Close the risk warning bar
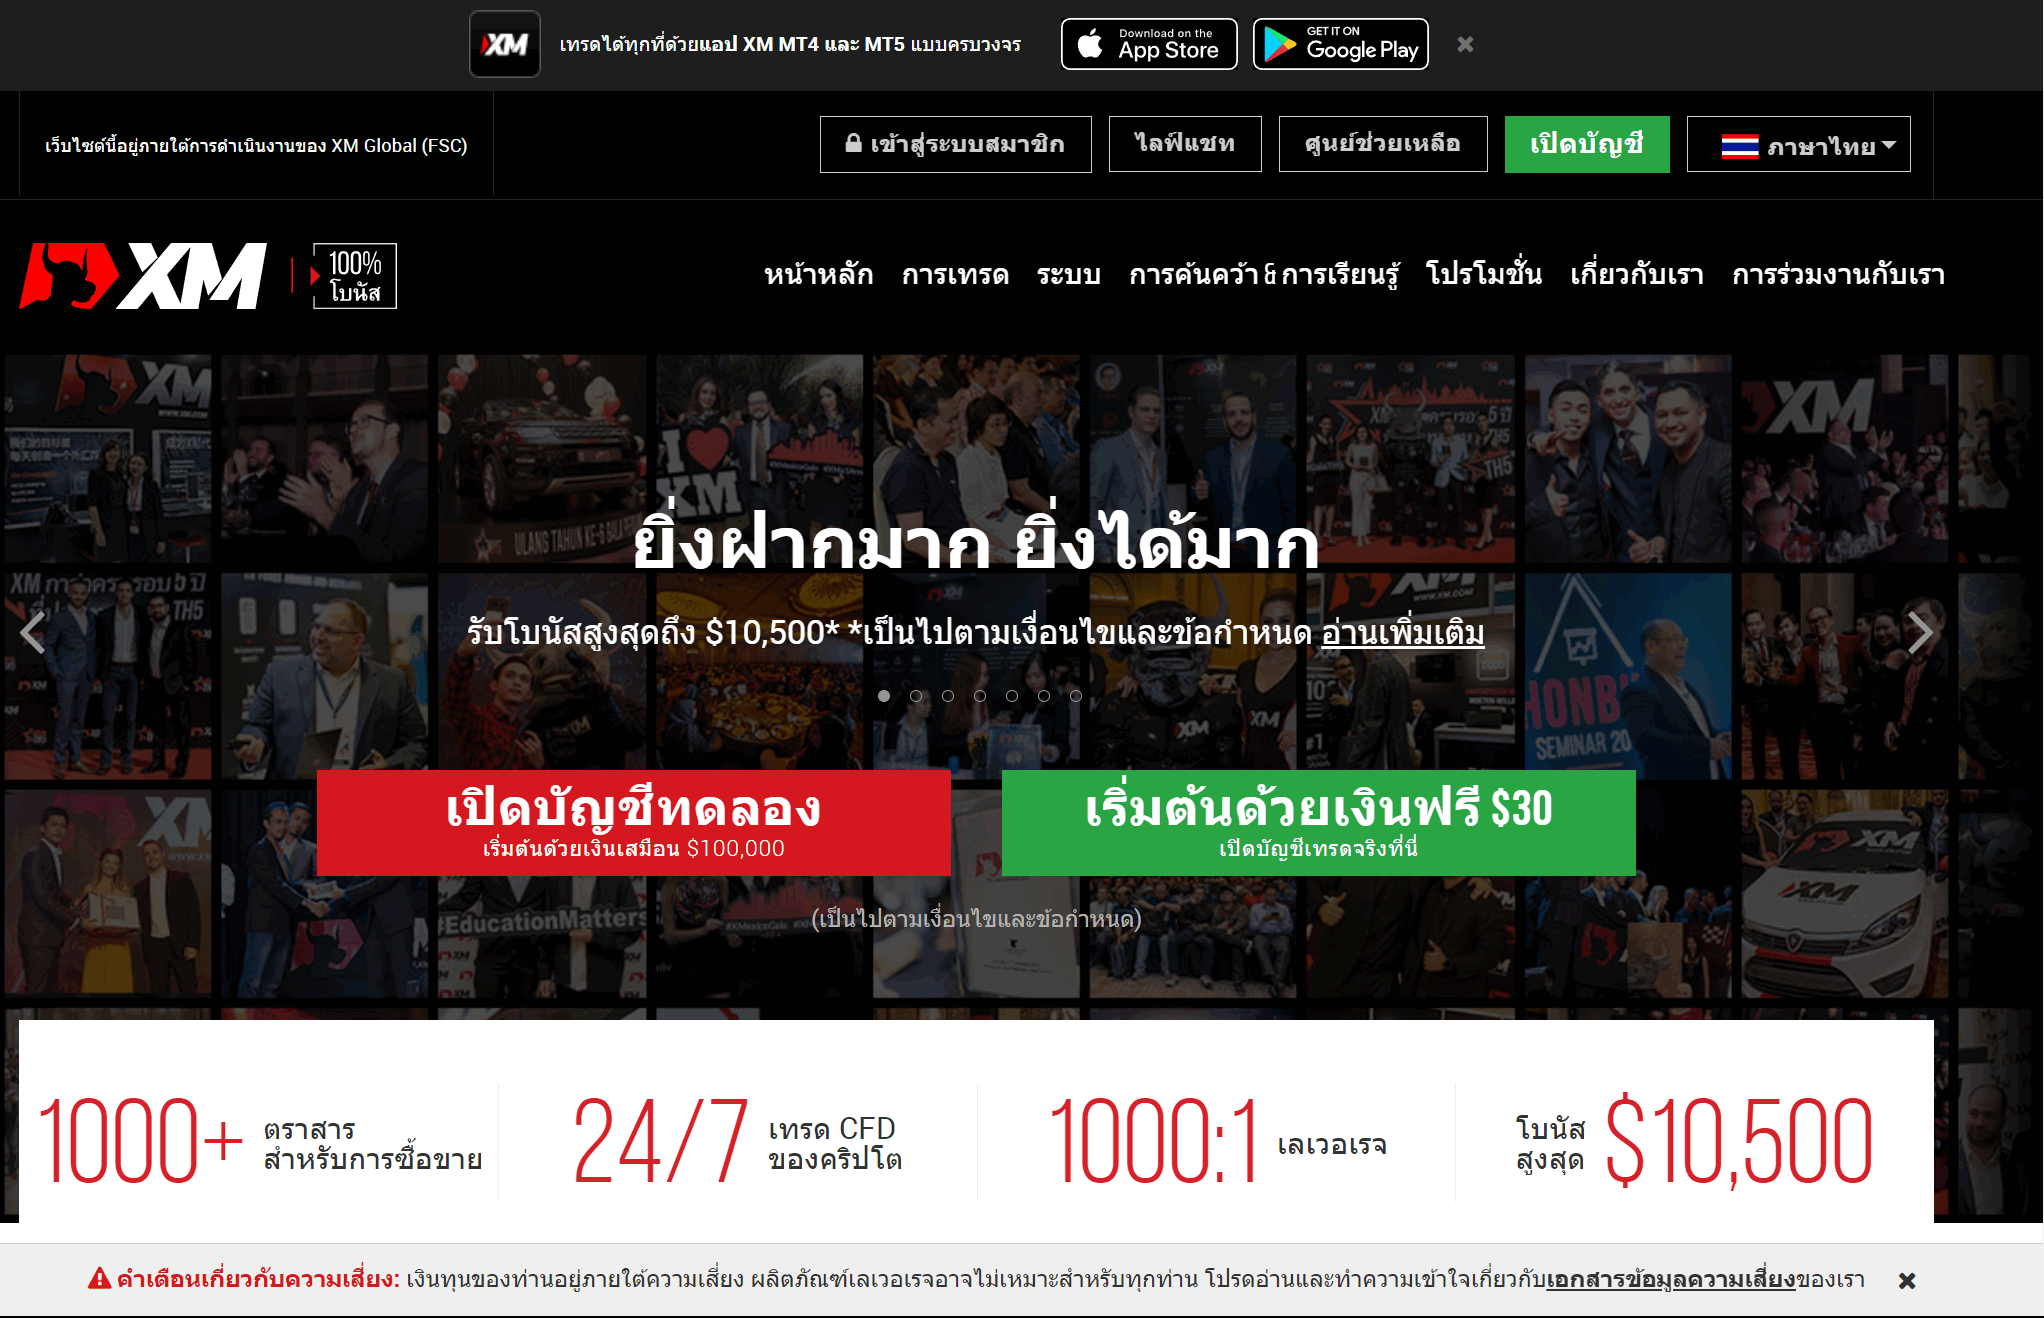The height and width of the screenshot is (1318, 2044). (1907, 1280)
